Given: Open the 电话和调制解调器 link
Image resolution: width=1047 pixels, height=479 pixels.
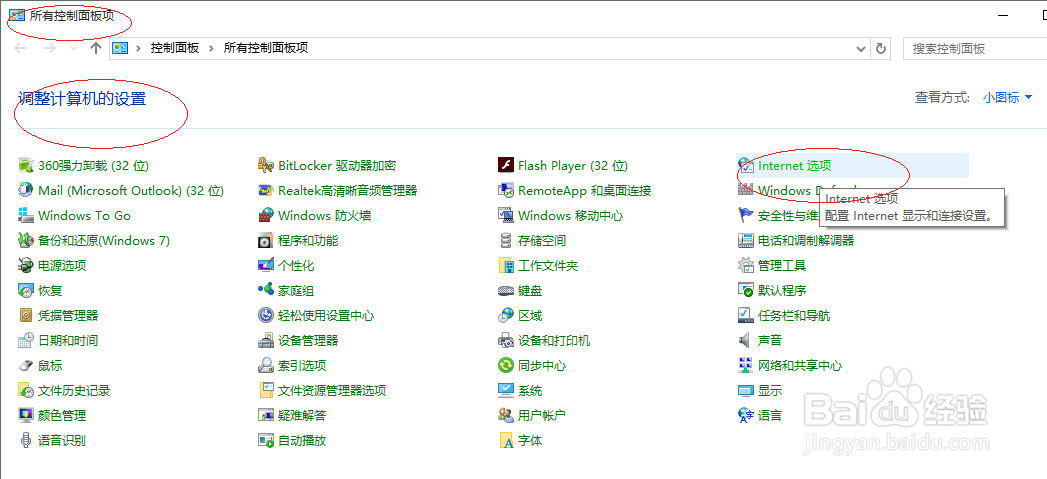Looking at the screenshot, I should [x=806, y=241].
